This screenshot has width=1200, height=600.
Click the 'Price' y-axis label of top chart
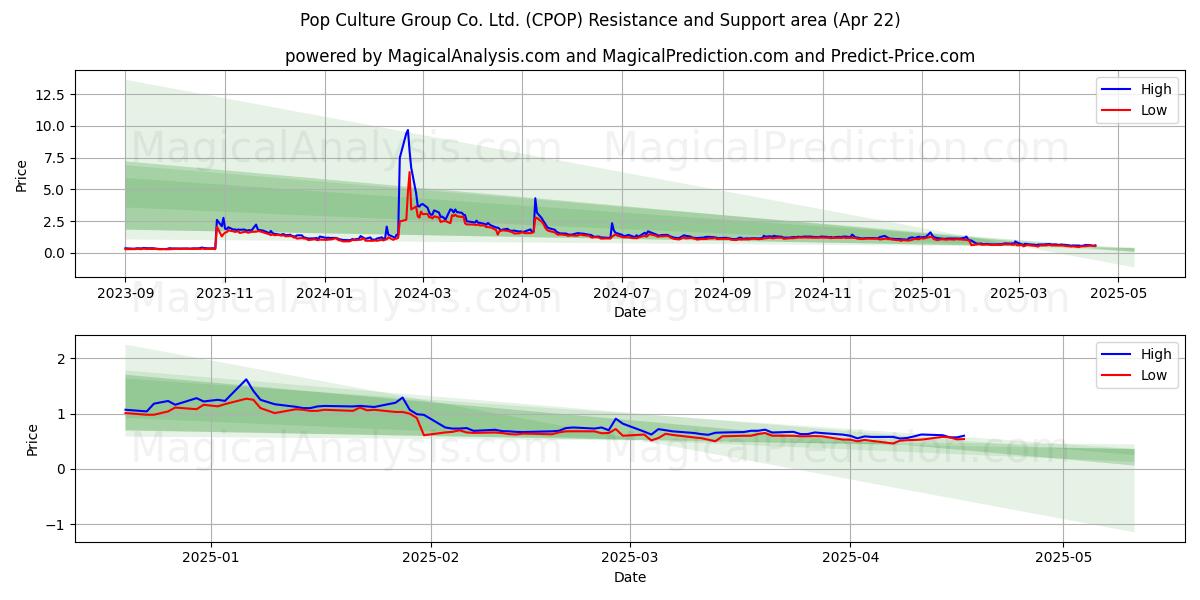22,175
